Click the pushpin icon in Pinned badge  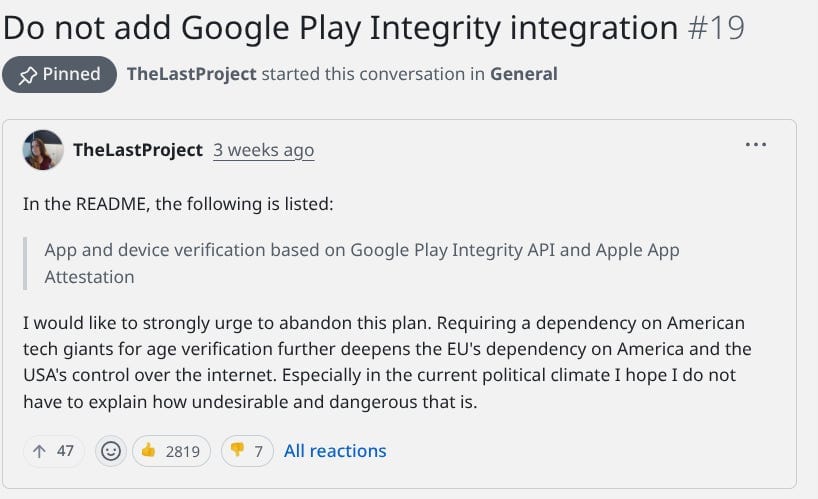point(28,76)
